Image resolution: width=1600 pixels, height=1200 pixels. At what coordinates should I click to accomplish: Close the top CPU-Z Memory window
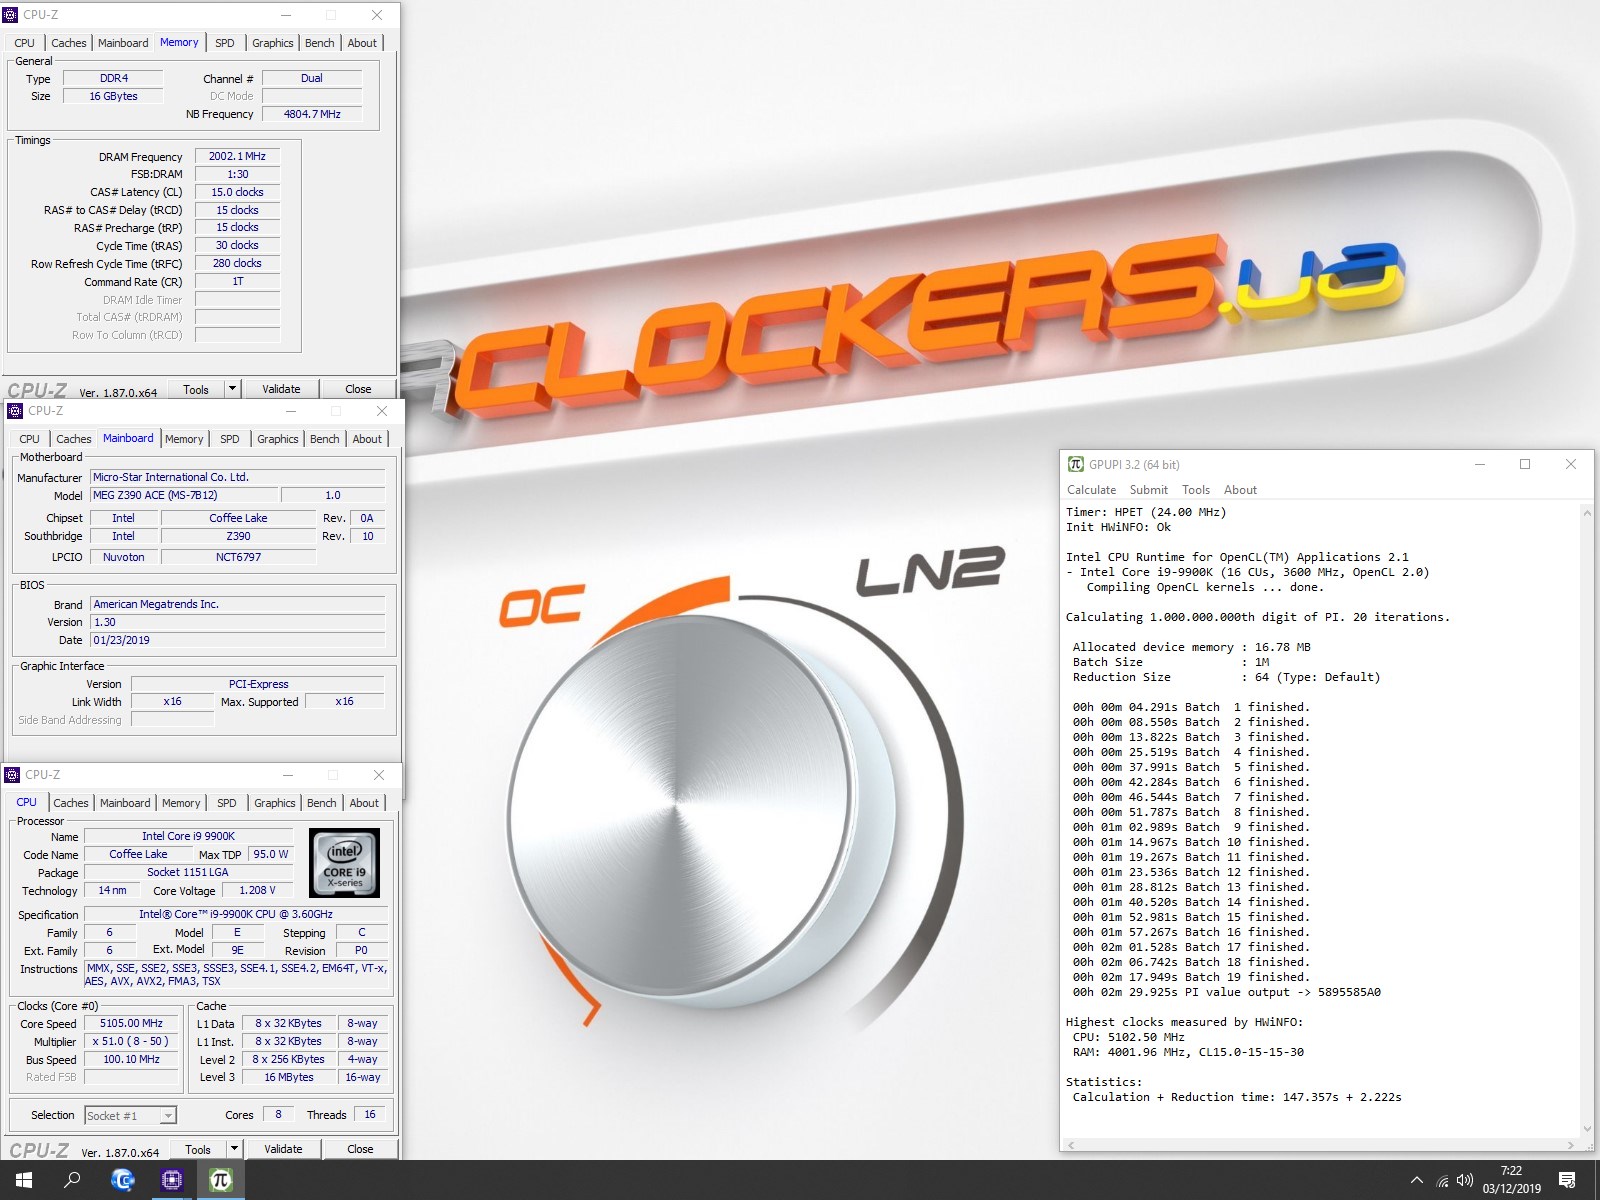(x=377, y=15)
